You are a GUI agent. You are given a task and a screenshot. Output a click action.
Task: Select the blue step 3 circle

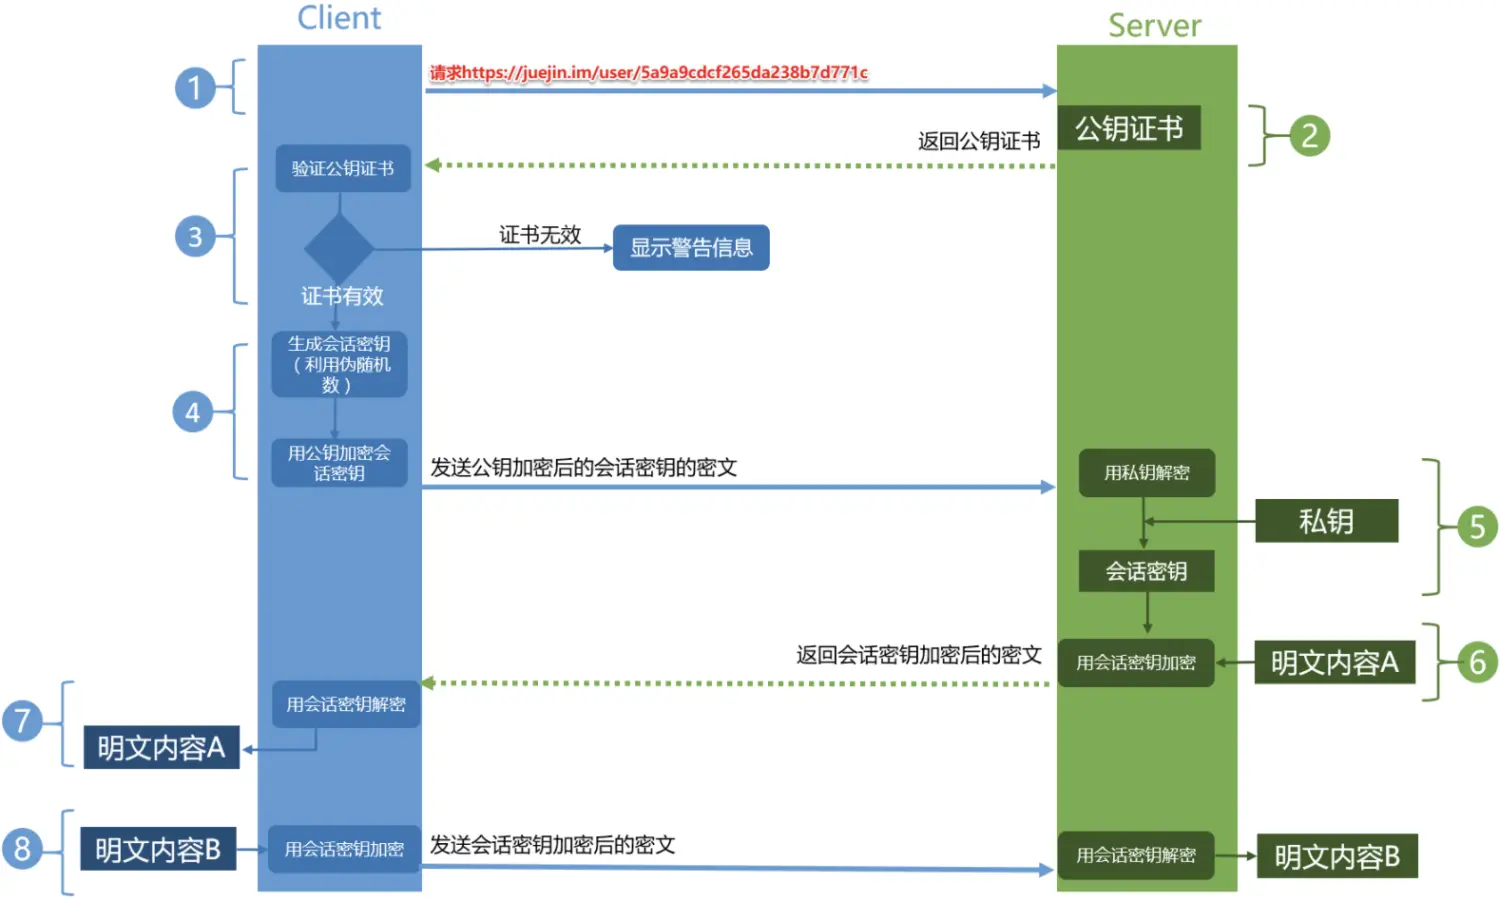coord(195,237)
